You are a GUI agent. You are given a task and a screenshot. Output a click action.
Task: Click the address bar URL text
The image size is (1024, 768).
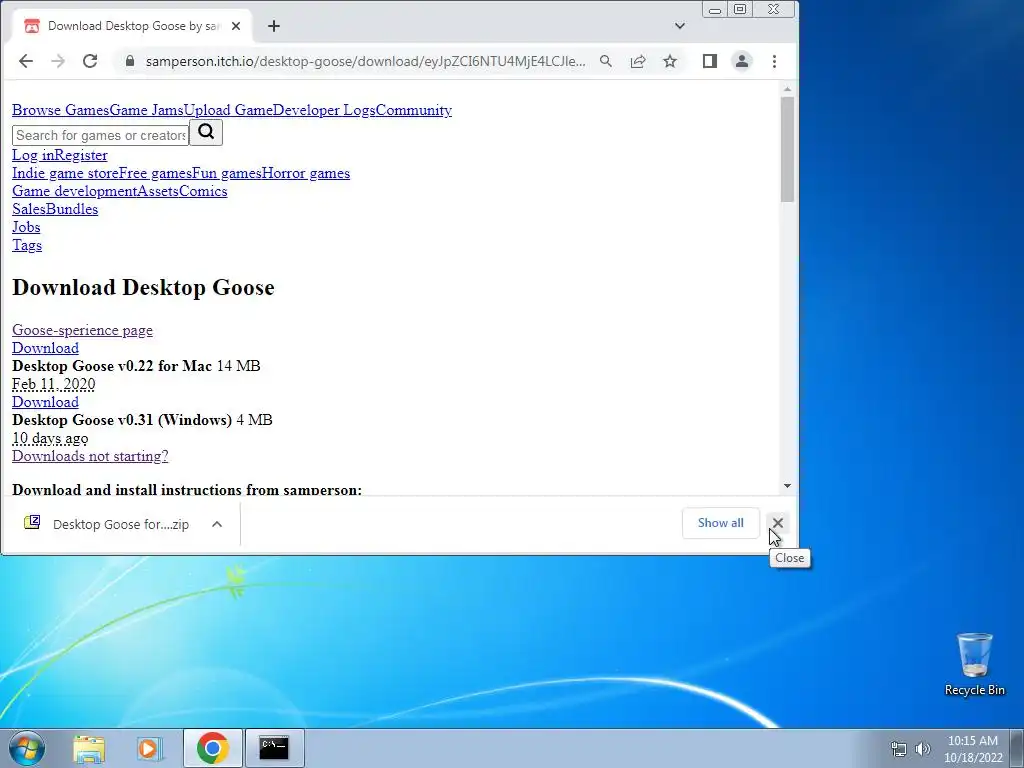pos(366,61)
